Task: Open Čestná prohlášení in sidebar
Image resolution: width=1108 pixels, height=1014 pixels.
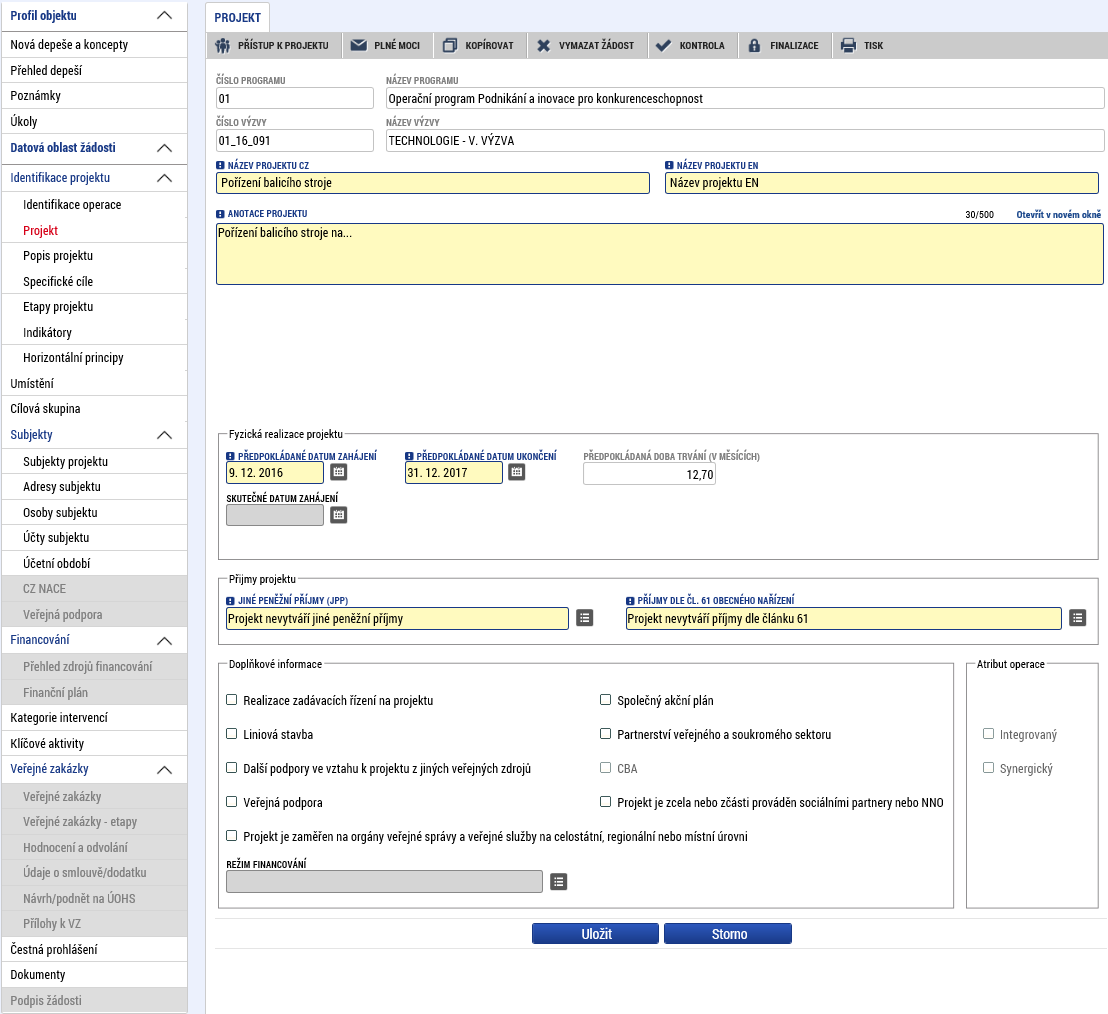Action: (x=94, y=949)
